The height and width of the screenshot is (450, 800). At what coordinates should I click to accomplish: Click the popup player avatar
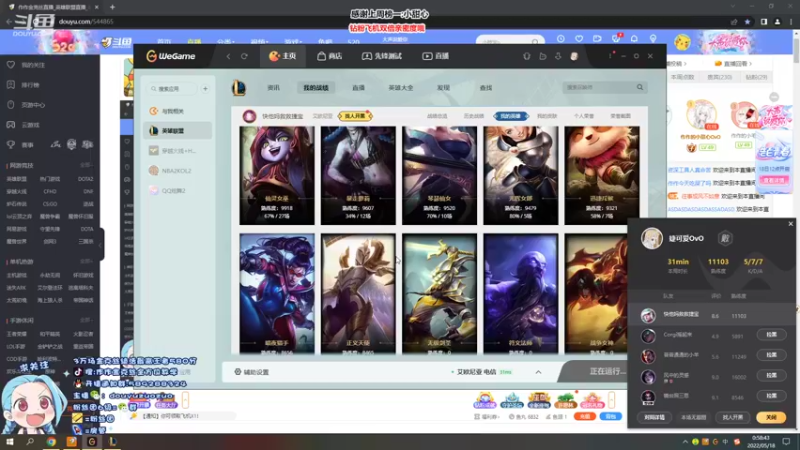pos(652,238)
